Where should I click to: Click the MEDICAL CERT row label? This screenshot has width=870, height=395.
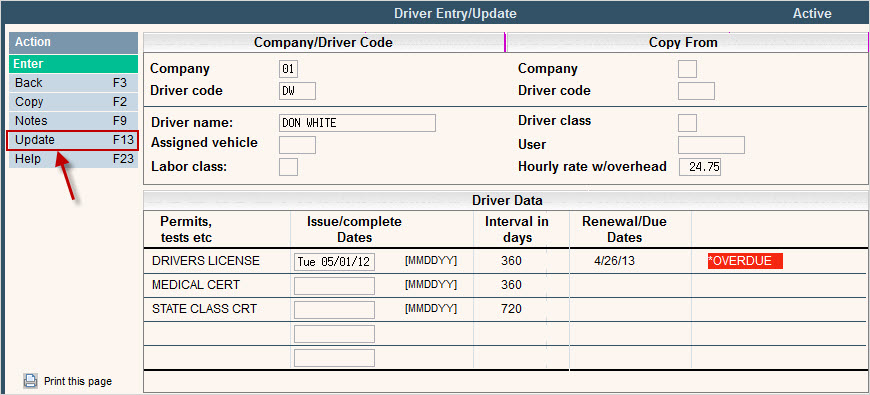[196, 285]
